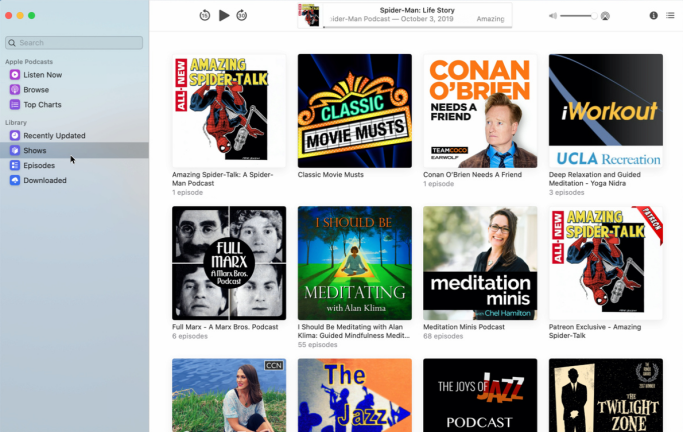The height and width of the screenshot is (432, 683).
Task: Click 'Conan O'Brien Needs A Friend' title
Action: coord(472,175)
